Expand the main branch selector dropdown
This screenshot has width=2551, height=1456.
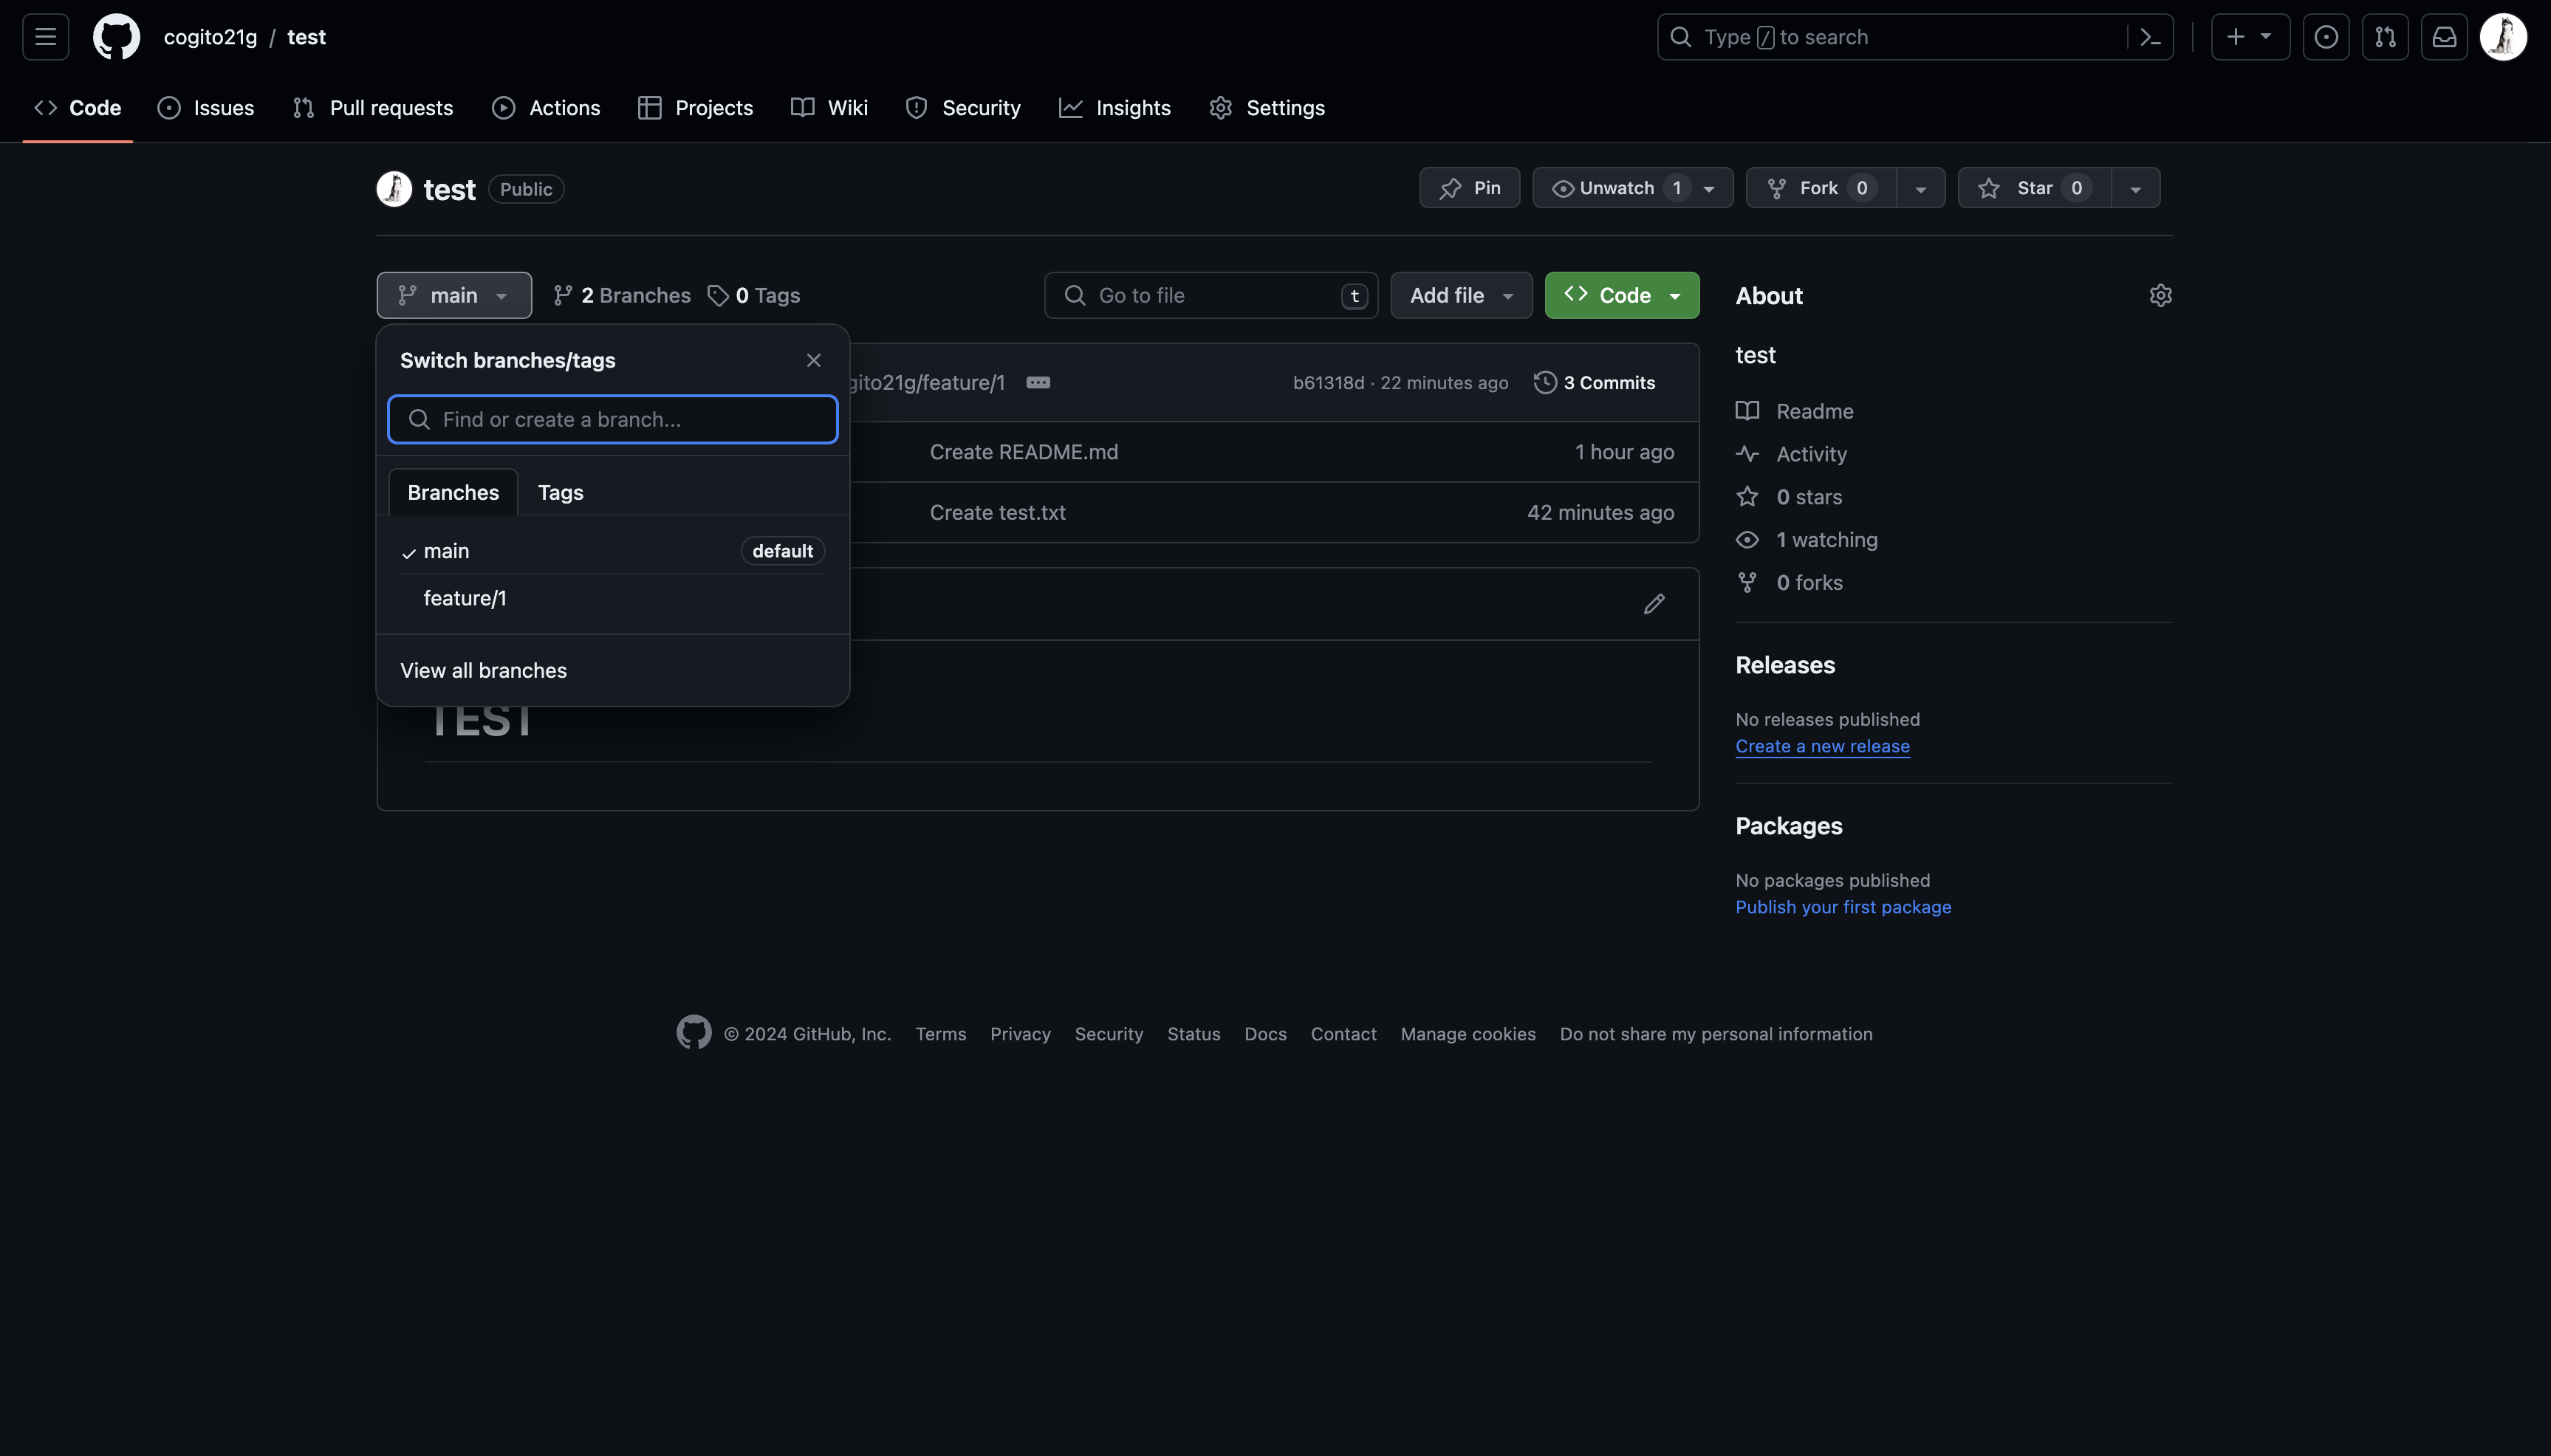click(454, 295)
